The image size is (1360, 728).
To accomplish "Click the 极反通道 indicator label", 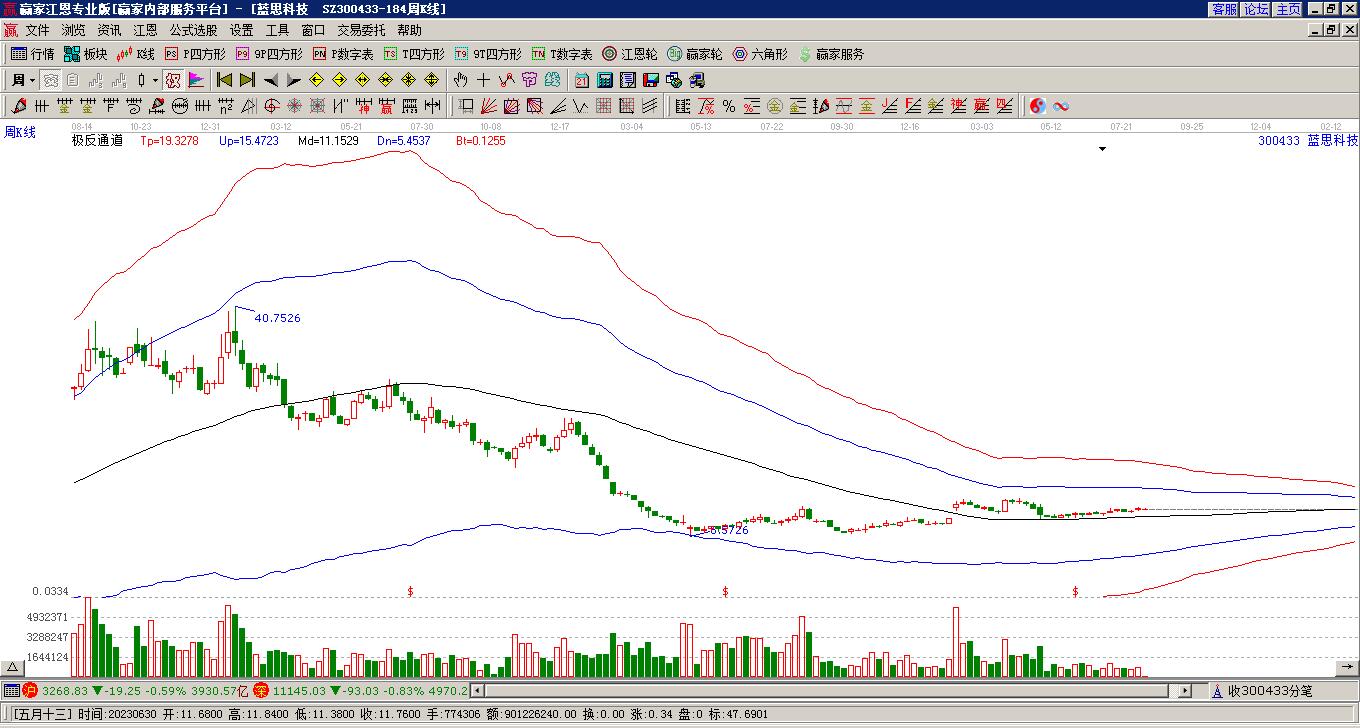I will point(97,141).
